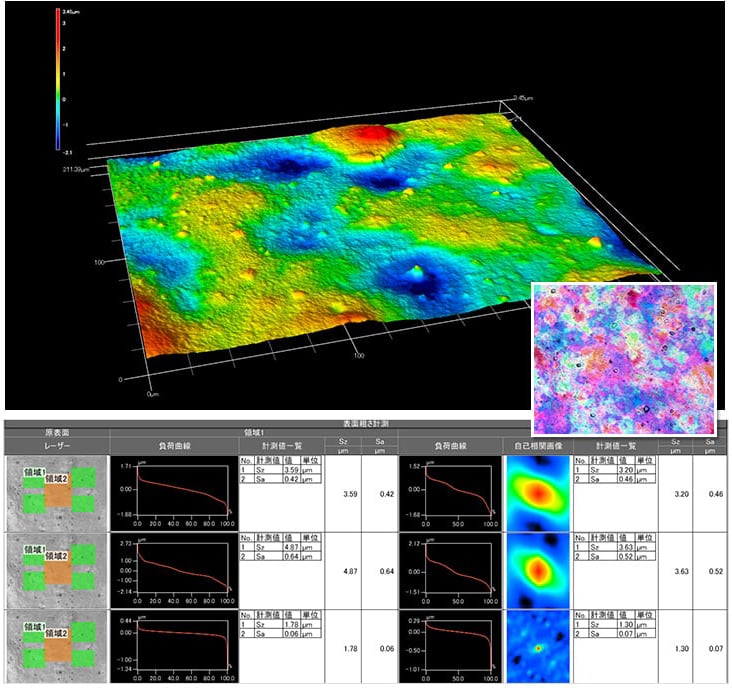The height and width of the screenshot is (688, 732).
Task: Open second-row right load curve graph
Action: [x=450, y=570]
